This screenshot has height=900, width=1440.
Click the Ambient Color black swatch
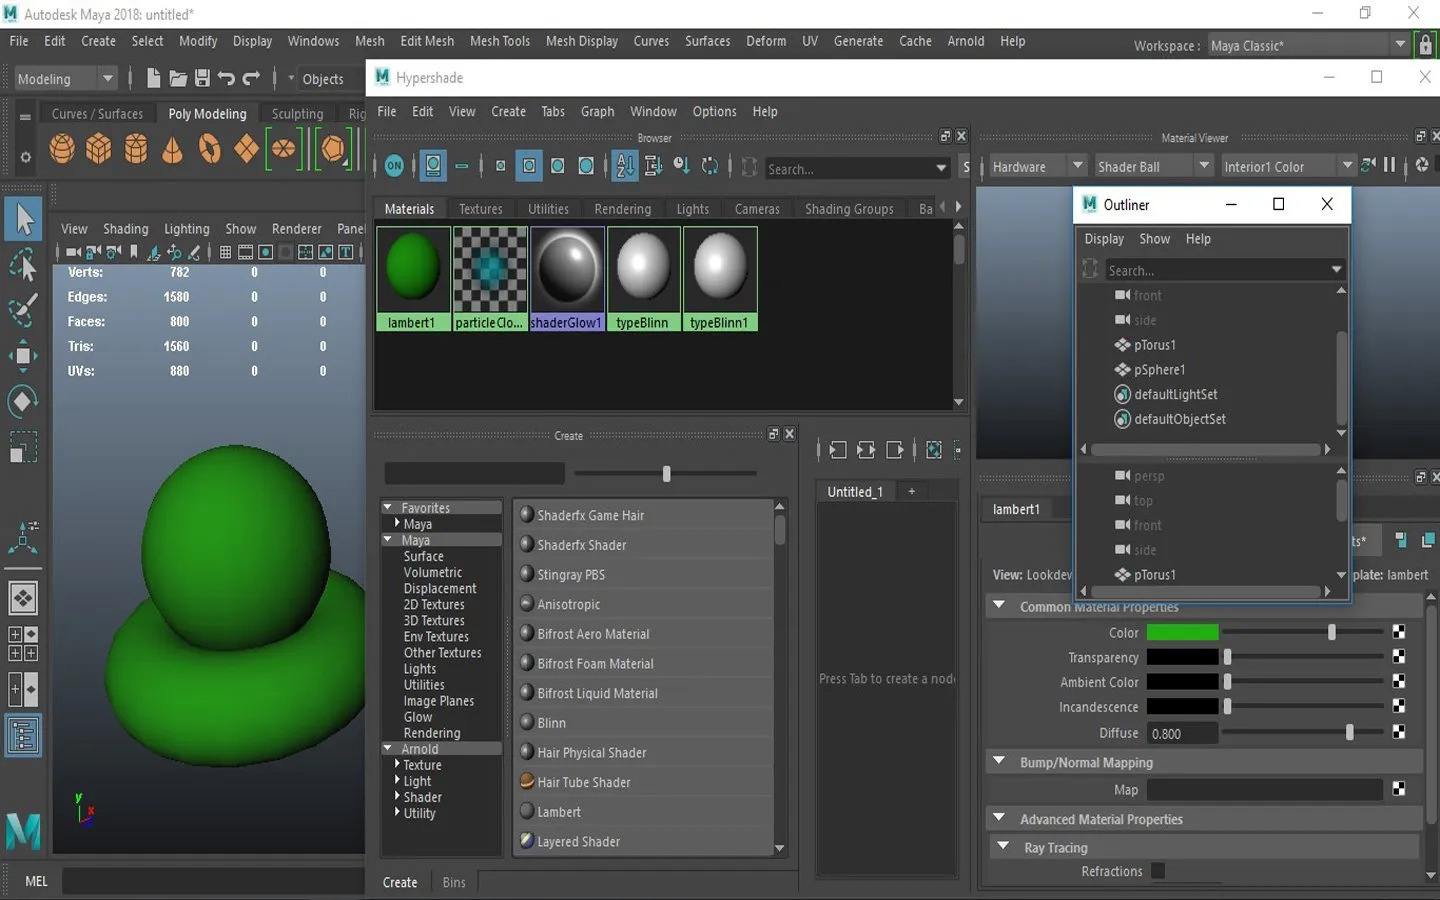pyautogui.click(x=1182, y=682)
